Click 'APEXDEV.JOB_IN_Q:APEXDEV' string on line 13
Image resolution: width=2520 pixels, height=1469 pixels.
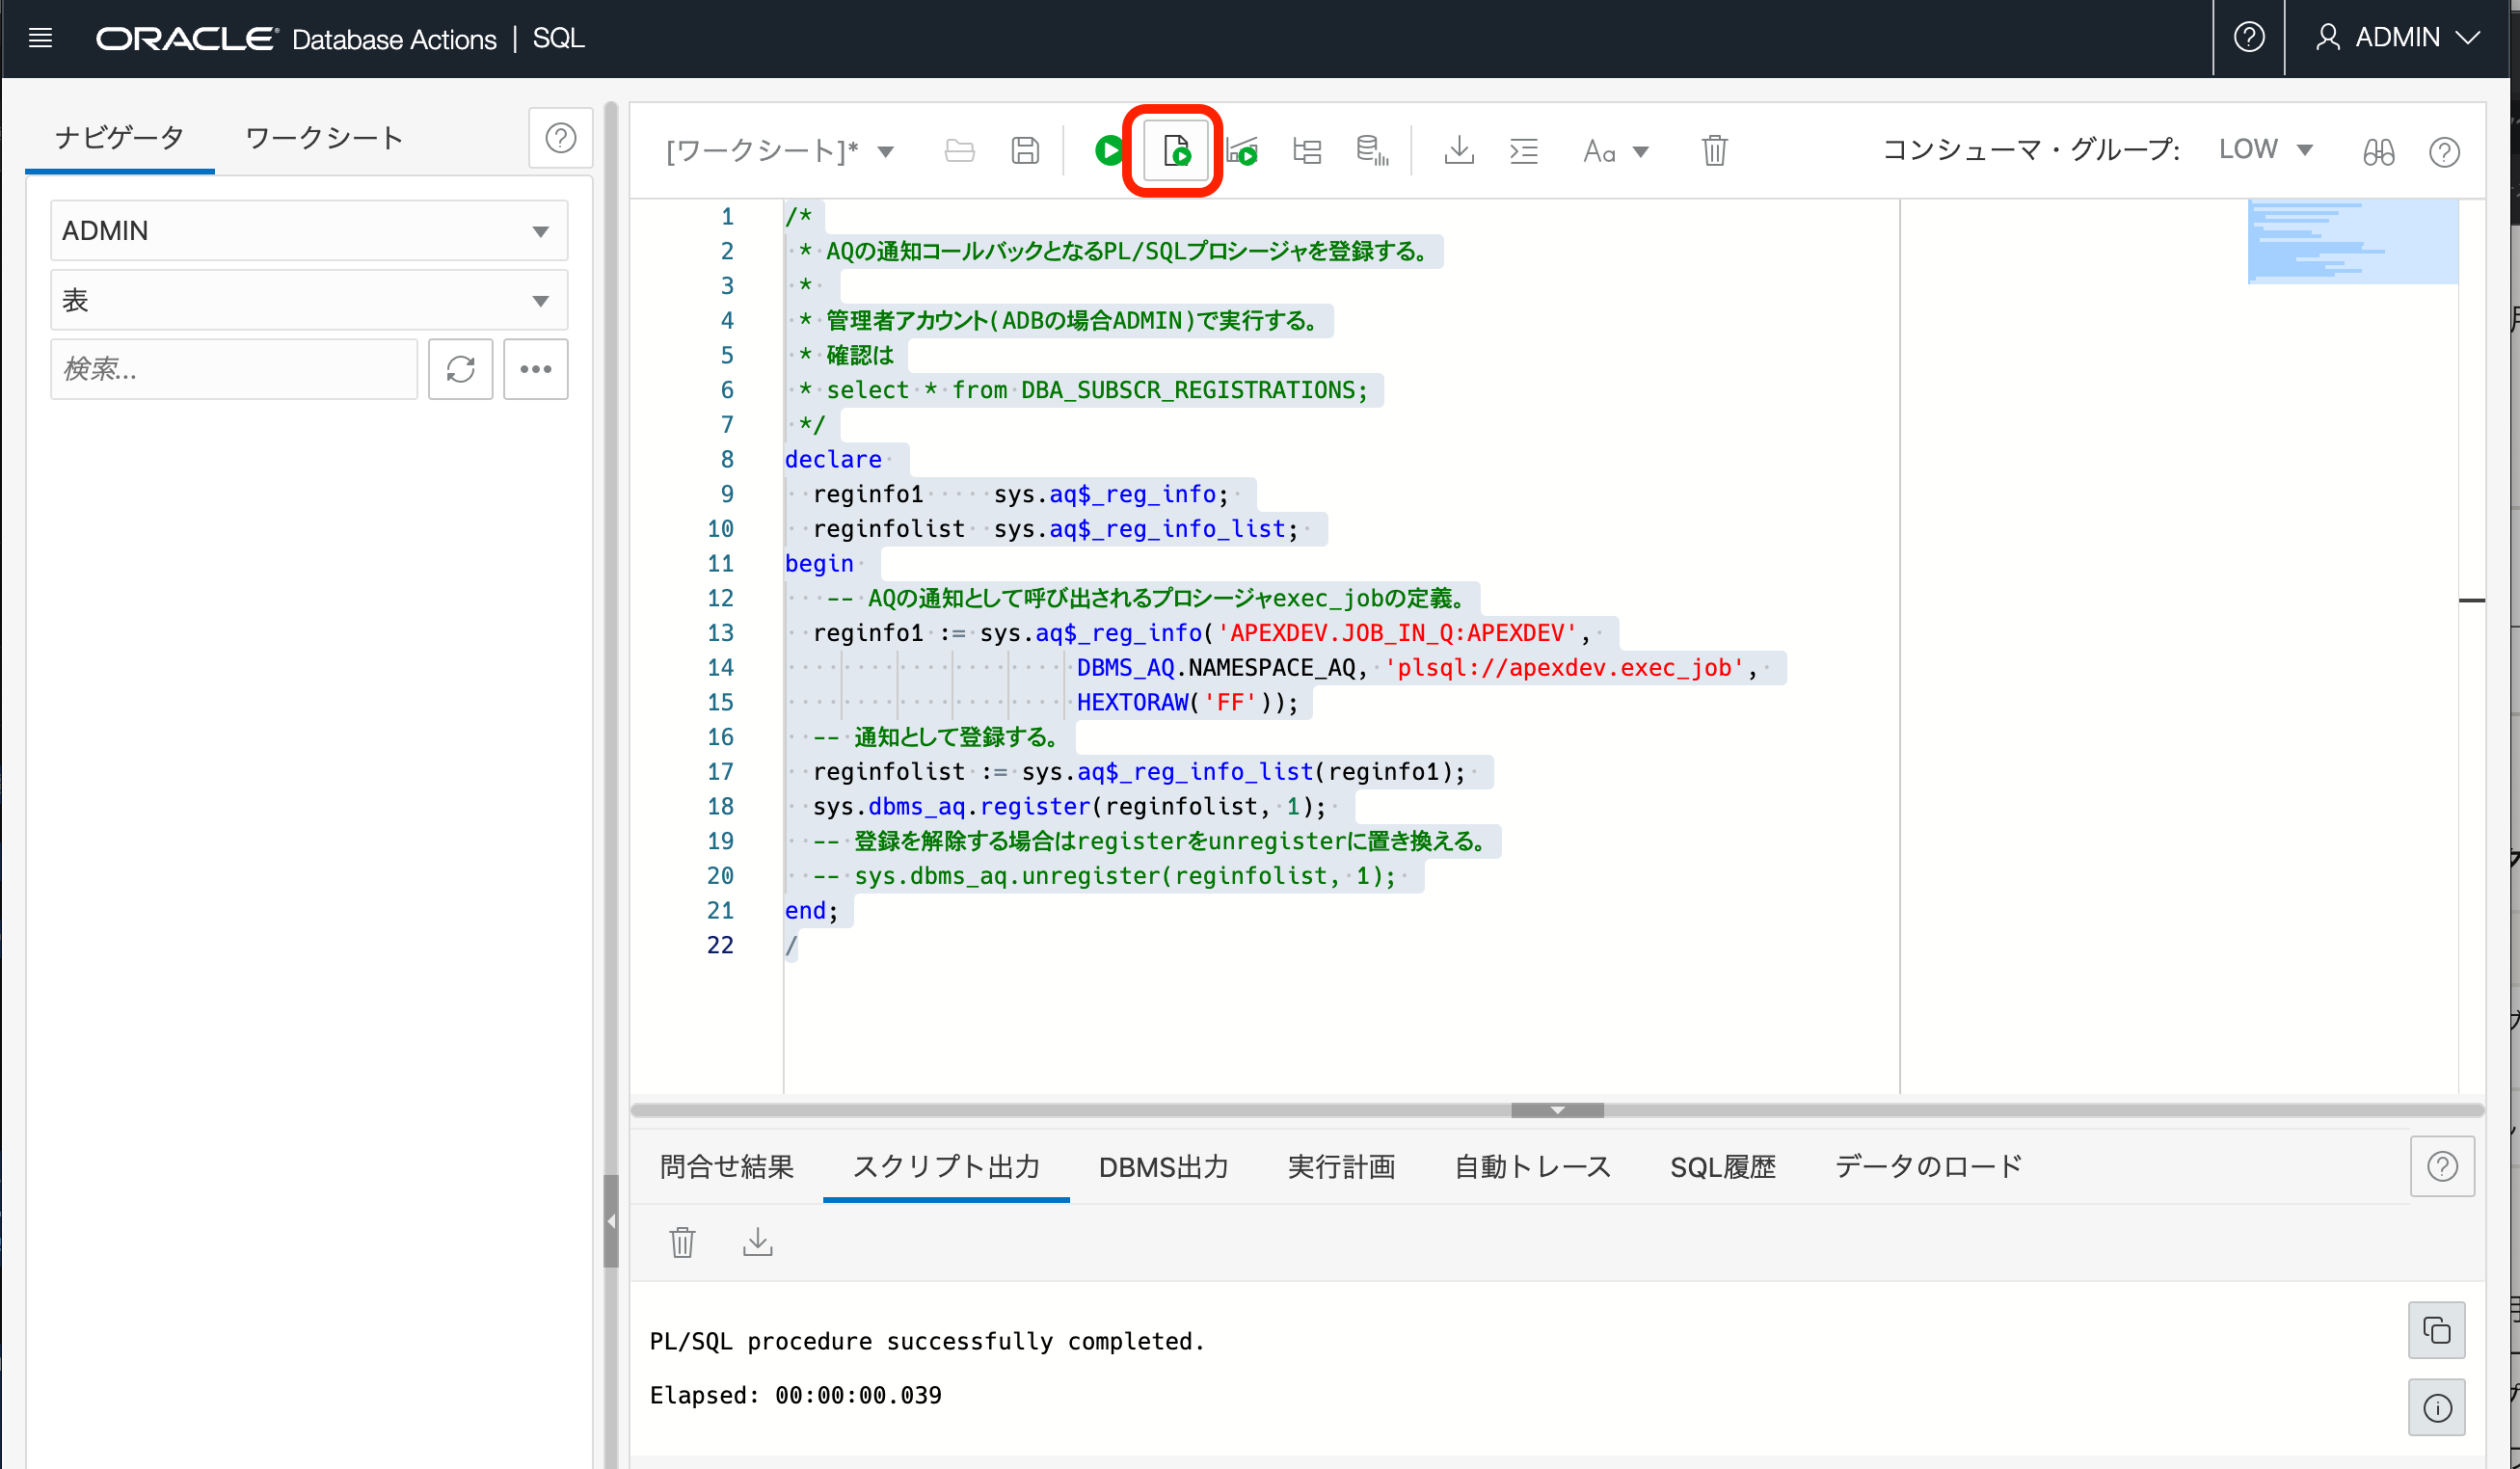(1397, 633)
